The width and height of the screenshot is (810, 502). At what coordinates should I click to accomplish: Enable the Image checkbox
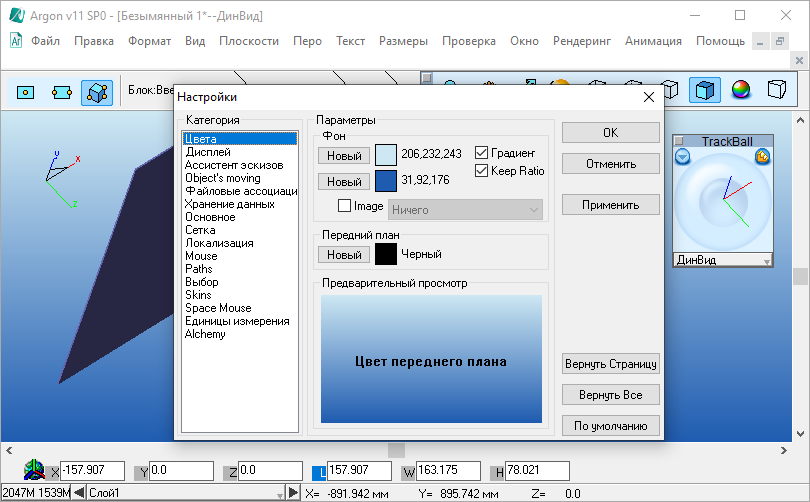345,206
